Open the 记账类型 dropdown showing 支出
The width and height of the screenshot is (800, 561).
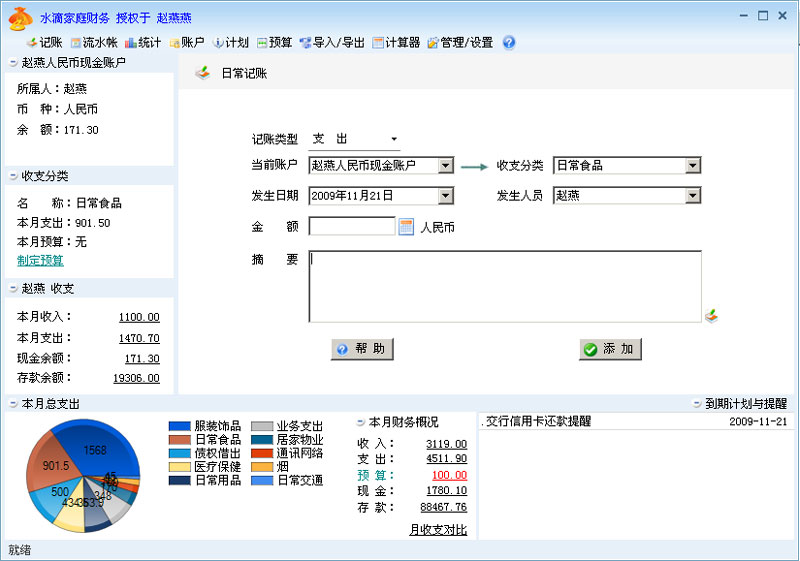tap(355, 139)
